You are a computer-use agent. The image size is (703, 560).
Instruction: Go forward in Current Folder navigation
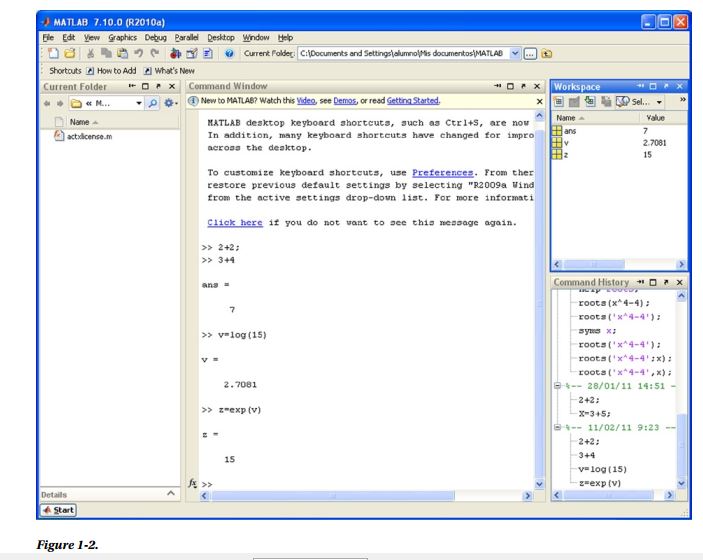(x=60, y=104)
